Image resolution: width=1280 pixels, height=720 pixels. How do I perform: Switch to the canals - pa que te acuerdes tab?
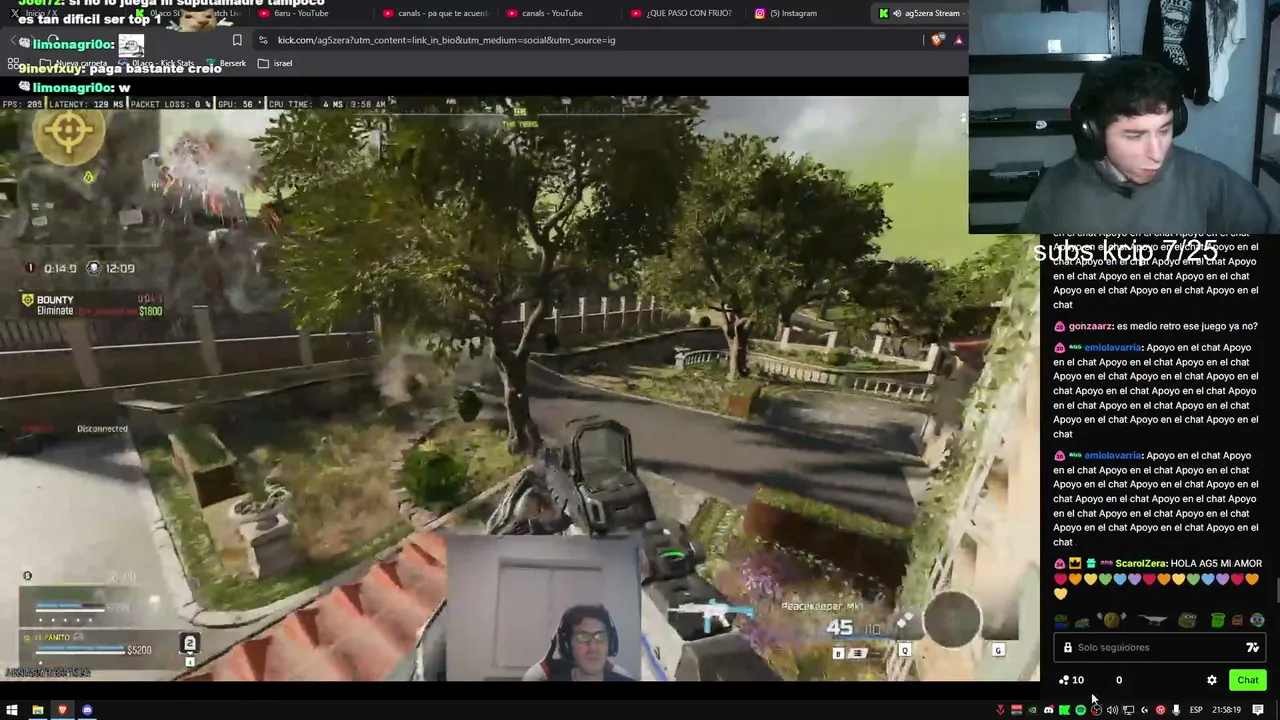pos(435,13)
